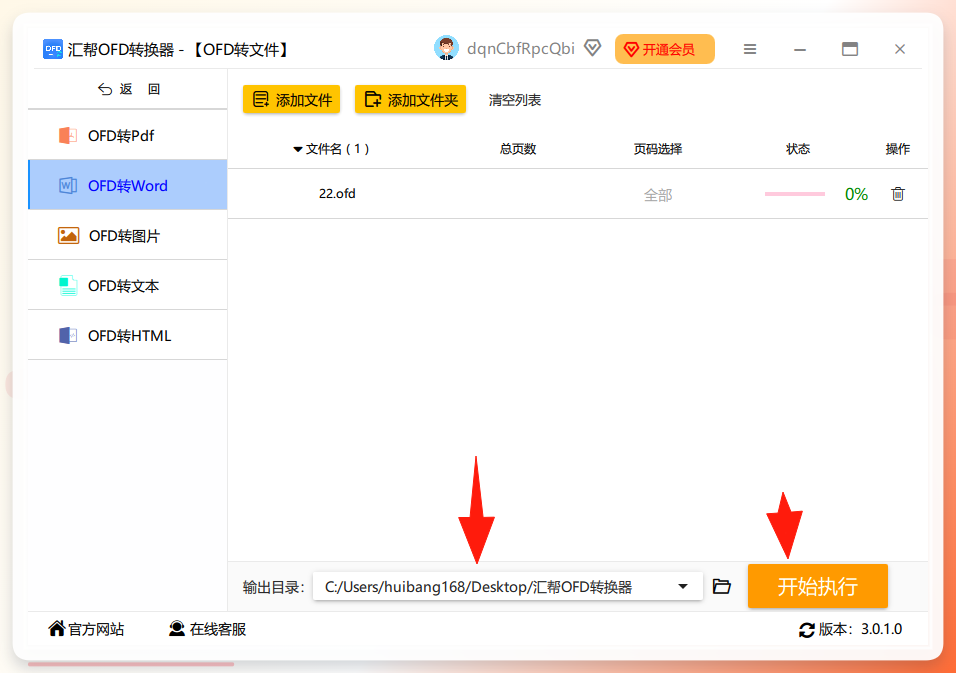Maximize the converter window
Viewport: 956px width, 673px height.
(x=850, y=49)
